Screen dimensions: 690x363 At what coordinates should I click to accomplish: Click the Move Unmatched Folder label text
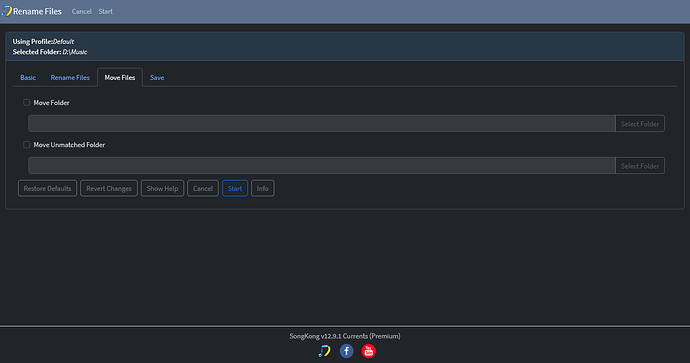click(x=69, y=145)
